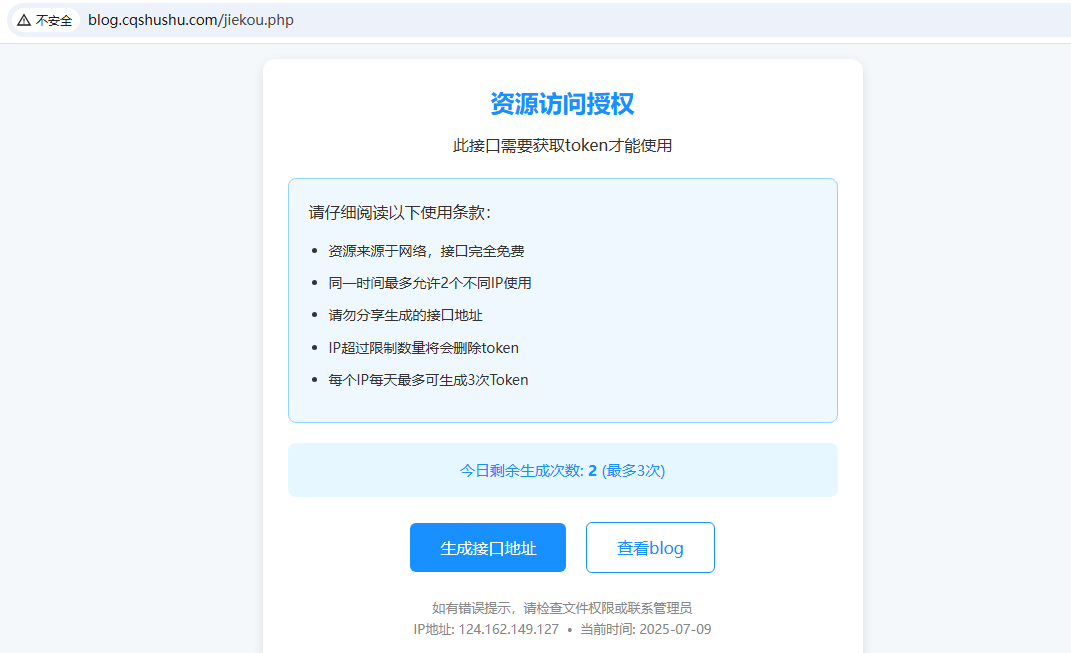This screenshot has height=653, width=1071.
Task: Click the term 每个IP每天最多可生成3次Token
Action: 428,380
